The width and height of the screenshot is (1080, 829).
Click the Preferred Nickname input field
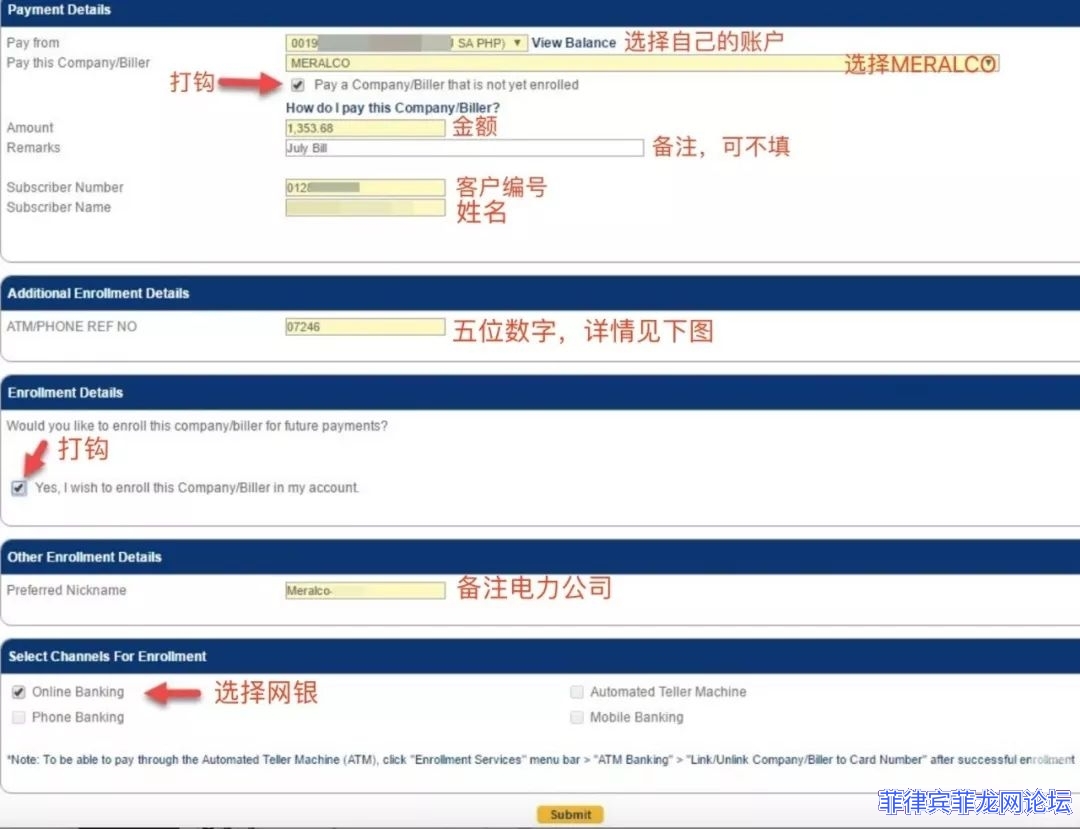[365, 590]
